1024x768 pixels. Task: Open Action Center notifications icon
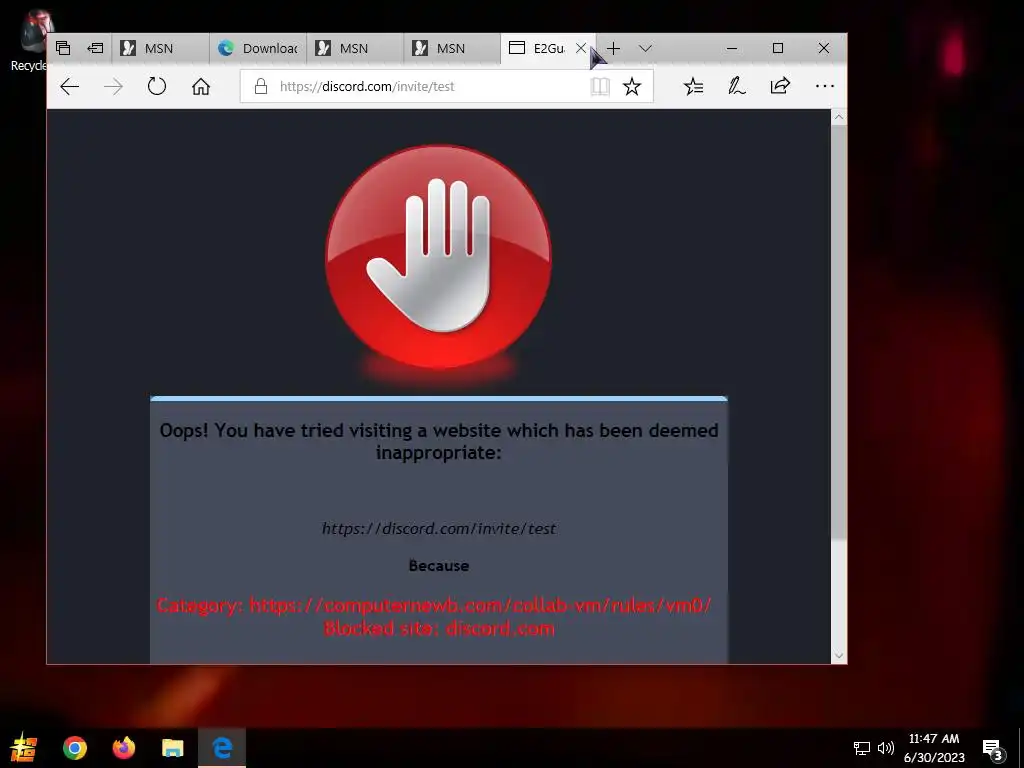992,749
